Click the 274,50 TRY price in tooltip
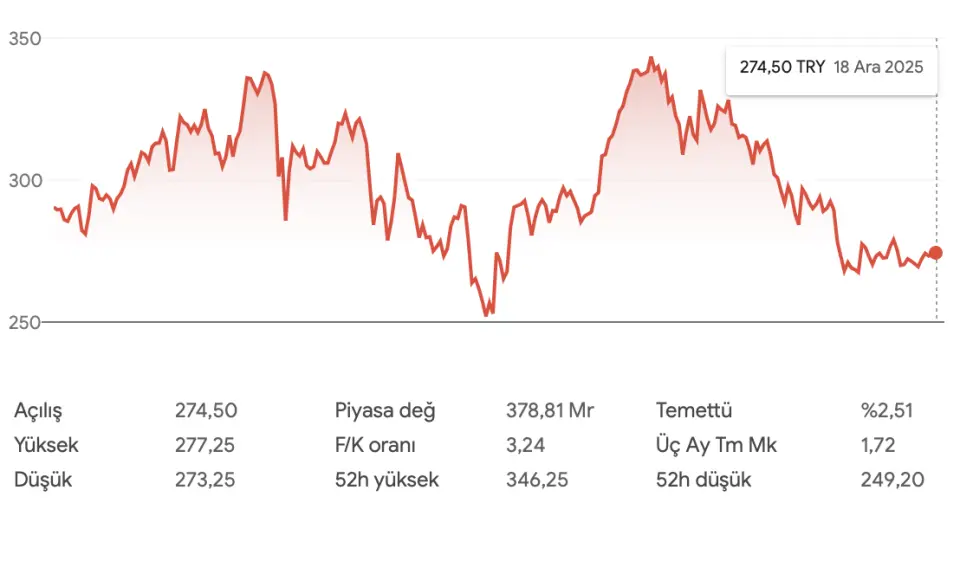 click(782, 67)
